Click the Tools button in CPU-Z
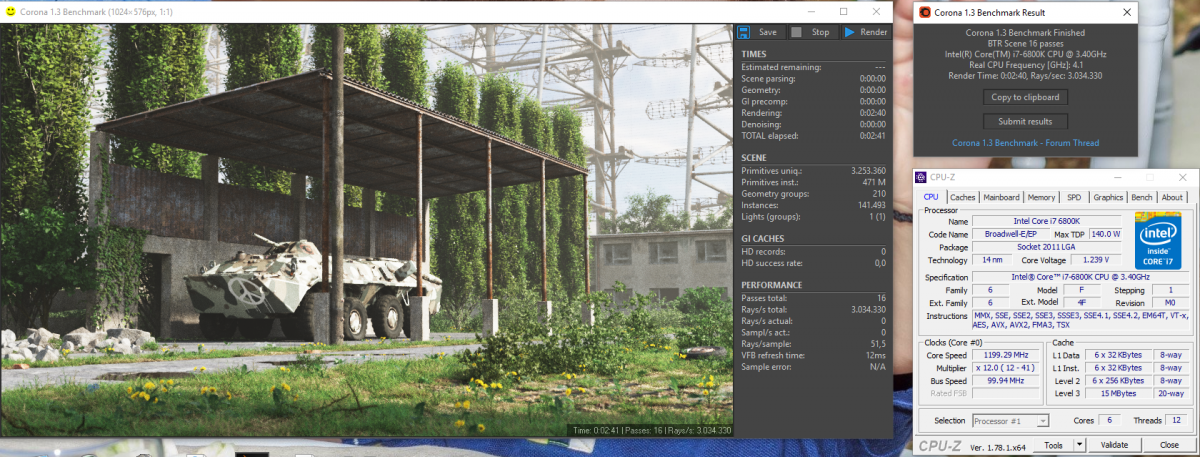The image size is (1200, 457). 1053,445
